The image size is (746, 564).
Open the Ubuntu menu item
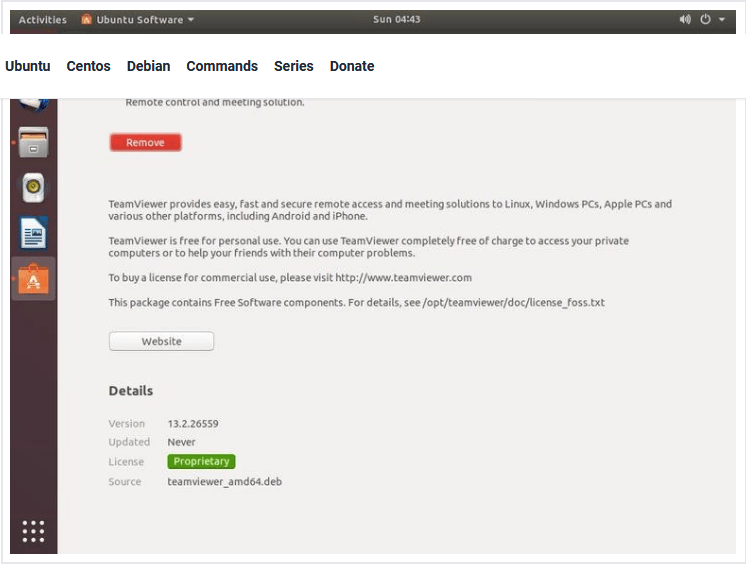[x=28, y=66]
